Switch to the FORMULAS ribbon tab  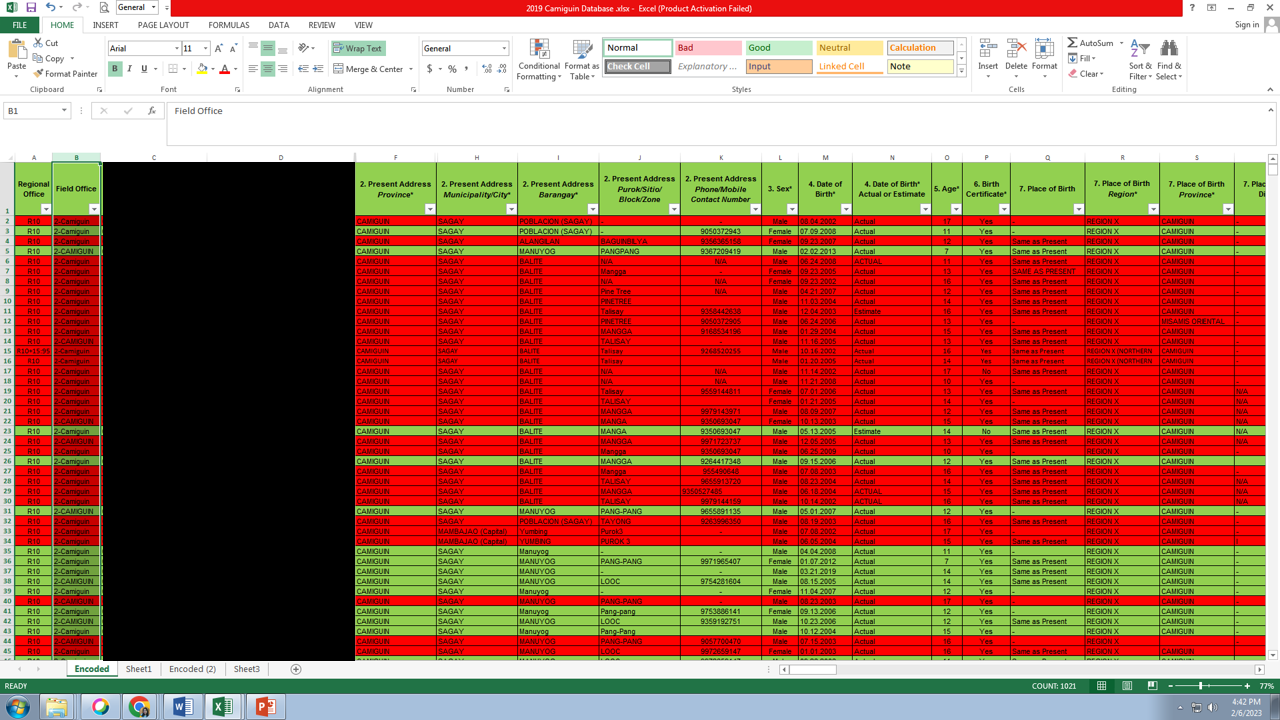pyautogui.click(x=229, y=25)
